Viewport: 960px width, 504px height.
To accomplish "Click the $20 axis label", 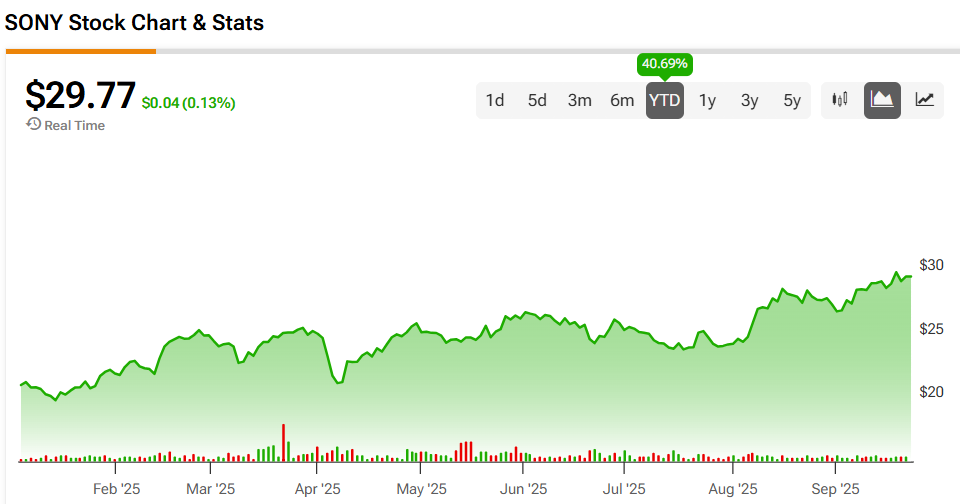I will pos(931,392).
